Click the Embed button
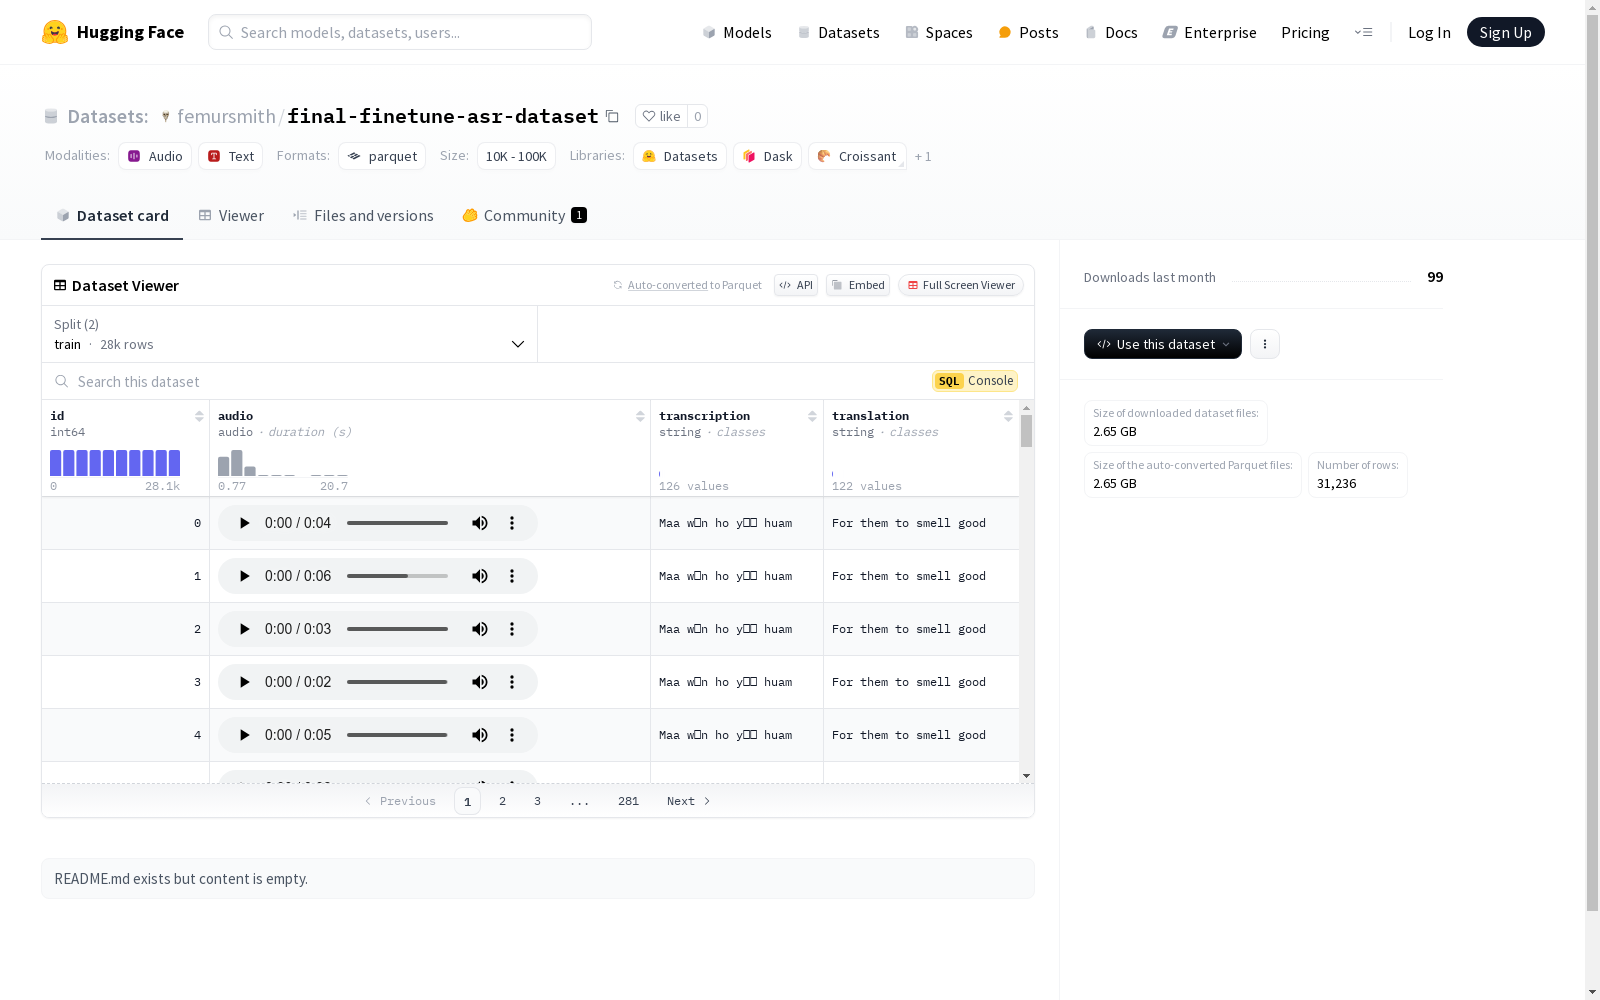 tap(858, 285)
